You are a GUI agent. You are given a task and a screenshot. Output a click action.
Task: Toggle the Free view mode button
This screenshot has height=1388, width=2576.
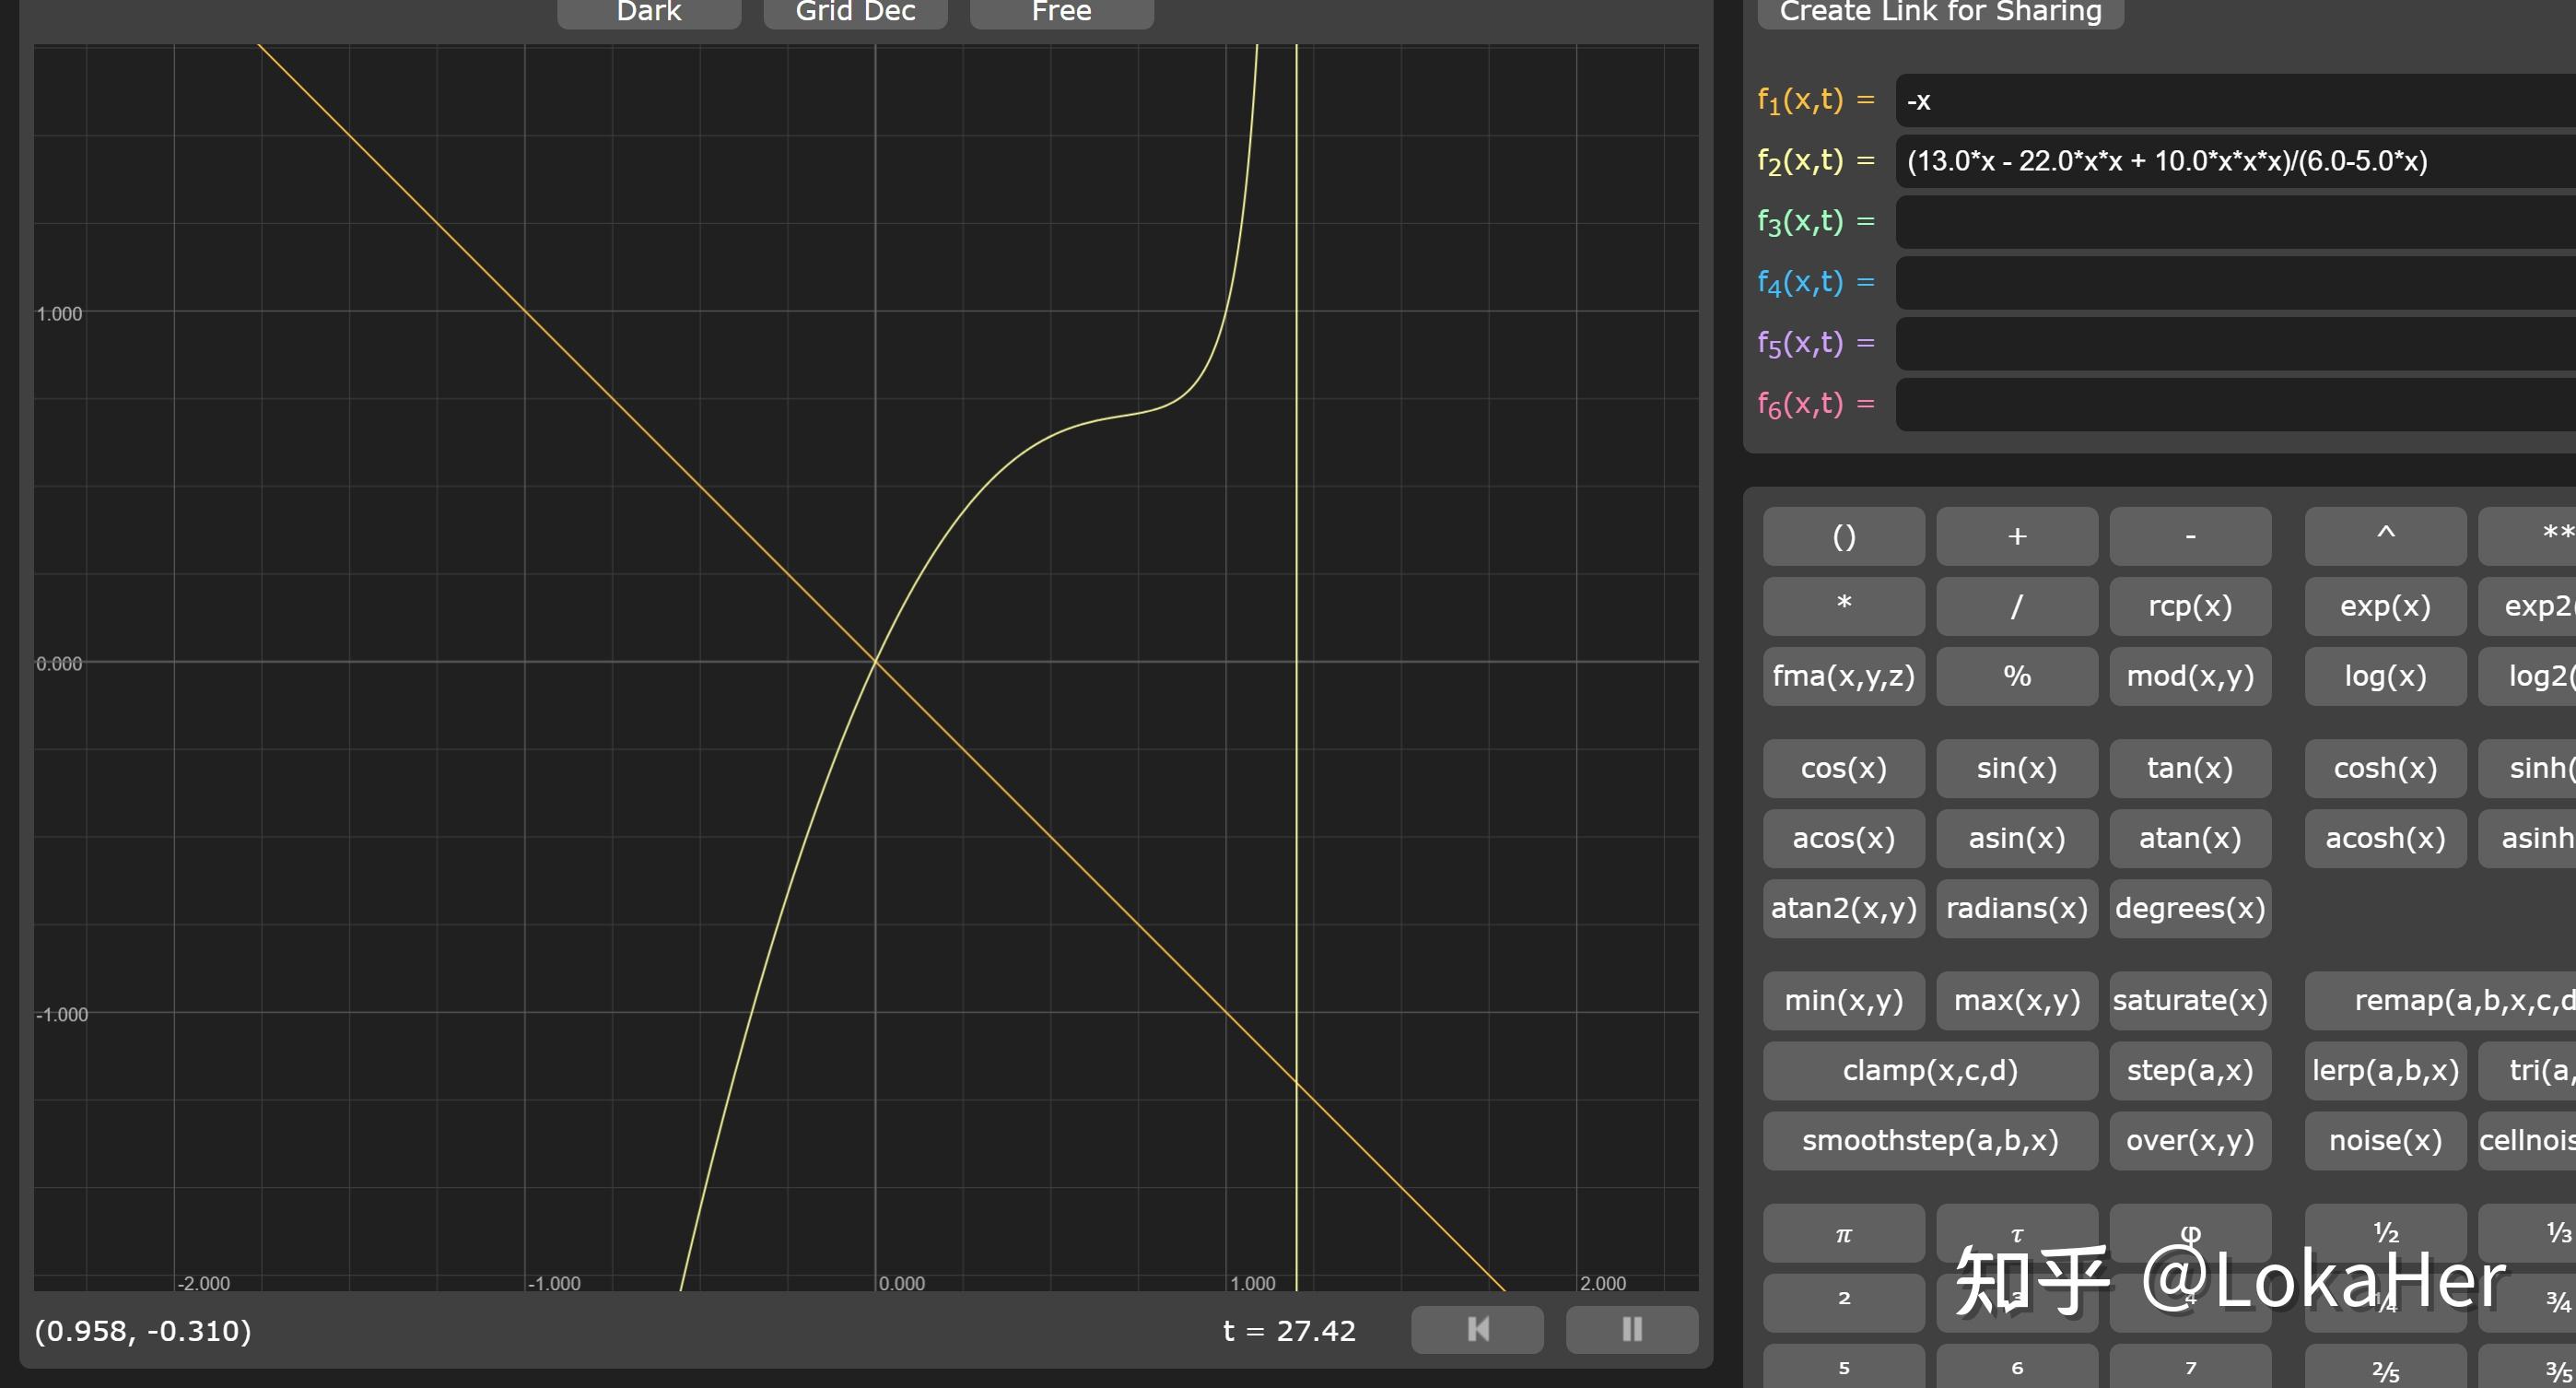(x=1061, y=12)
